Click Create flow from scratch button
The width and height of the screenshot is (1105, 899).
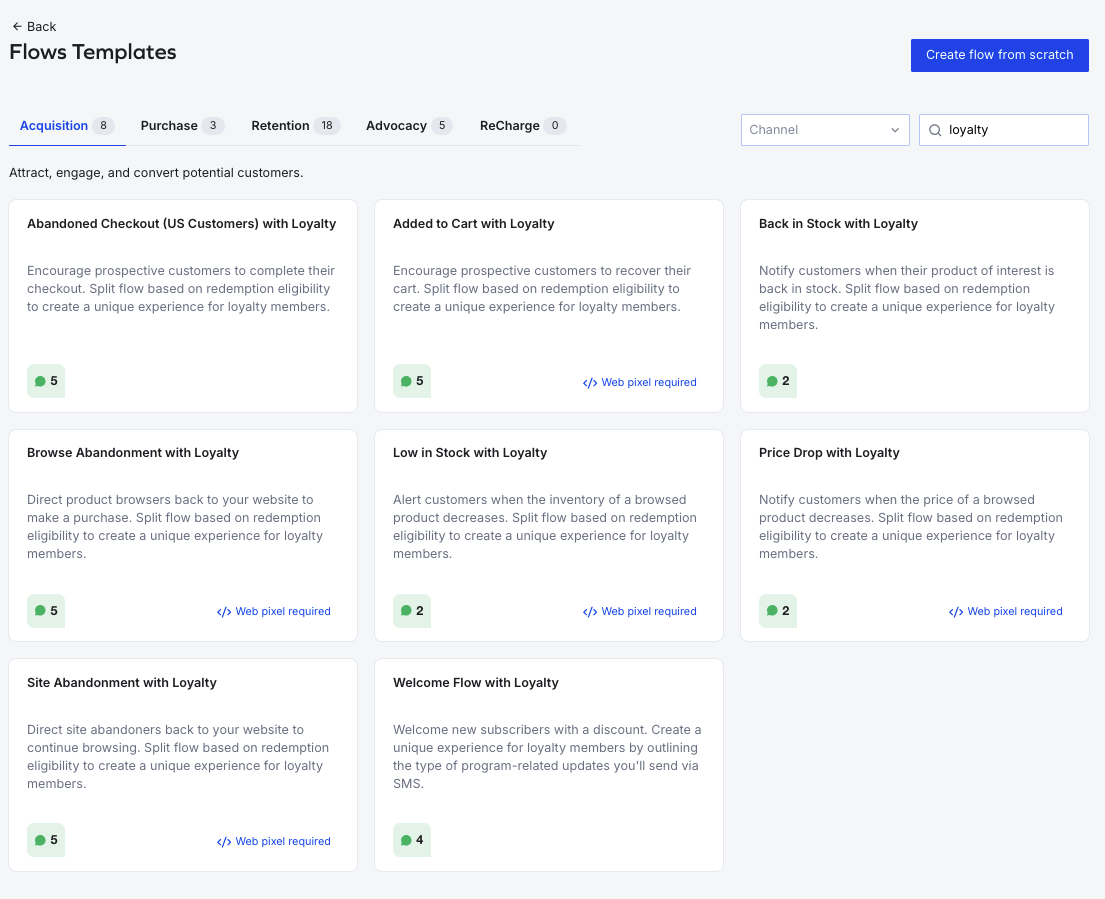(999, 55)
